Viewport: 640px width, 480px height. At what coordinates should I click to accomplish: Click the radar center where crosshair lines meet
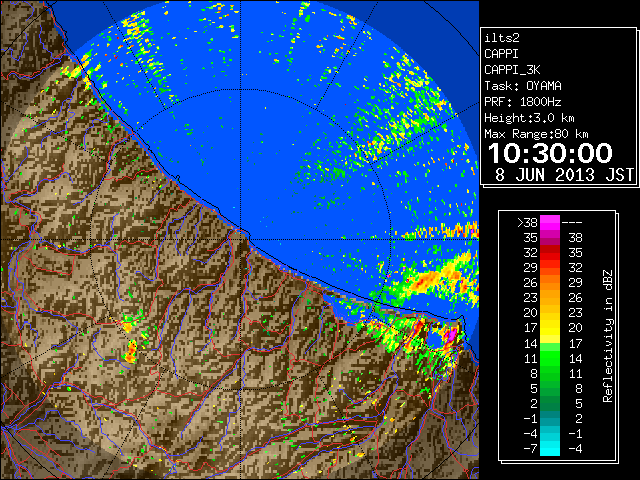pos(241,239)
